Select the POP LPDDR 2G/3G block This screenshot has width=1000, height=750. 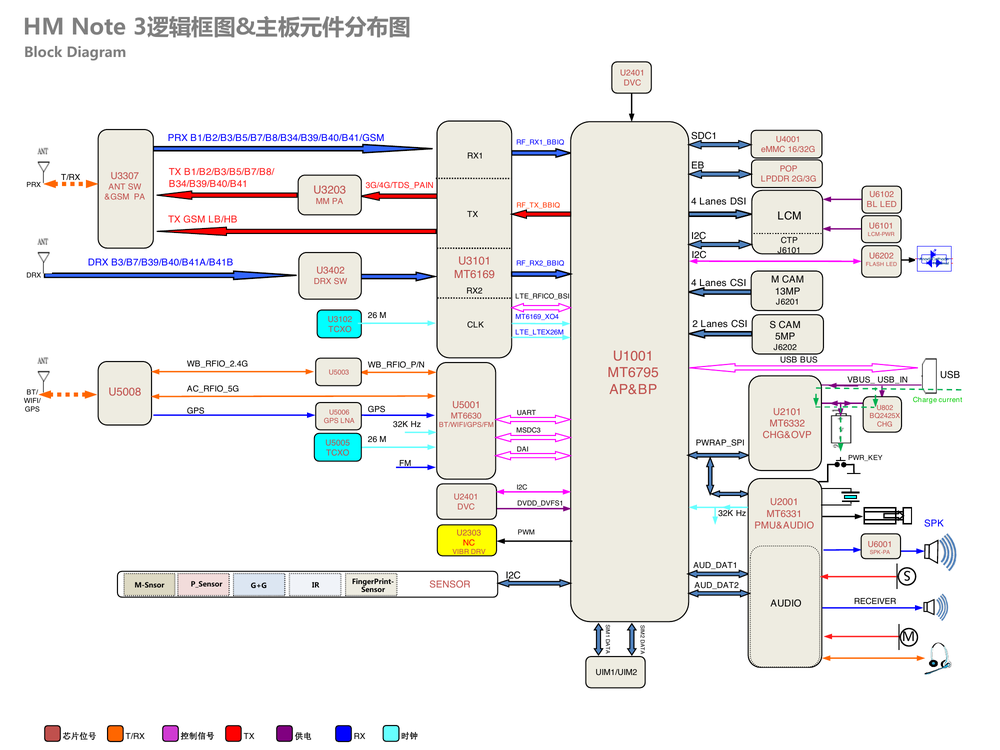click(x=787, y=173)
